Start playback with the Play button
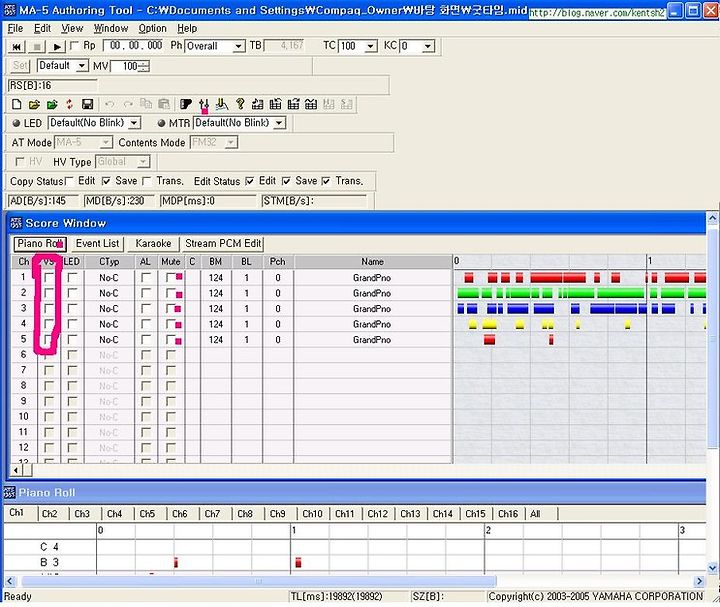720x607 pixels. pyautogui.click(x=56, y=46)
